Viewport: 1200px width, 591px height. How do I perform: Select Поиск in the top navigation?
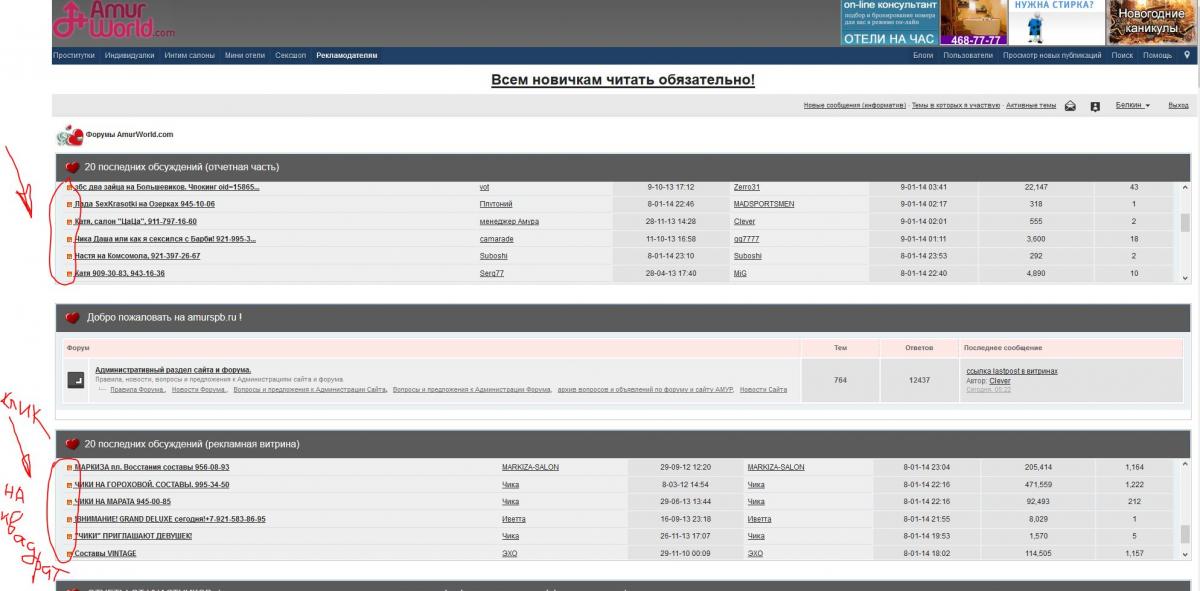pos(1122,56)
